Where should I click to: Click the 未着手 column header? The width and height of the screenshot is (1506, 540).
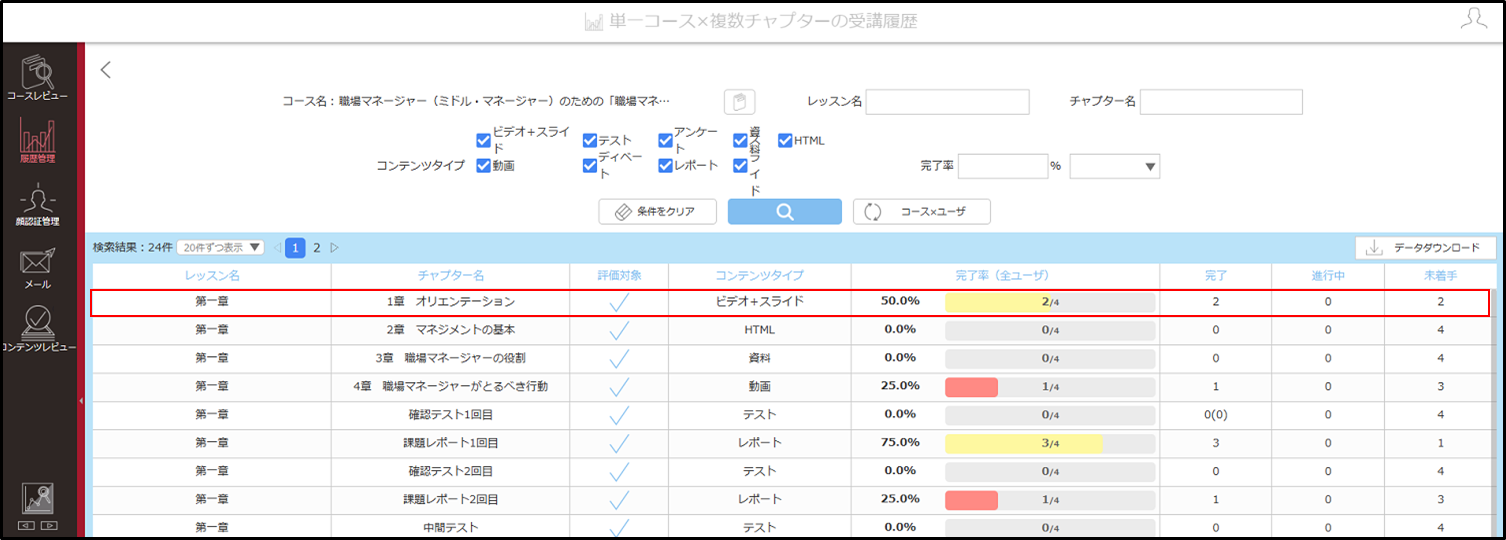pos(1440,275)
